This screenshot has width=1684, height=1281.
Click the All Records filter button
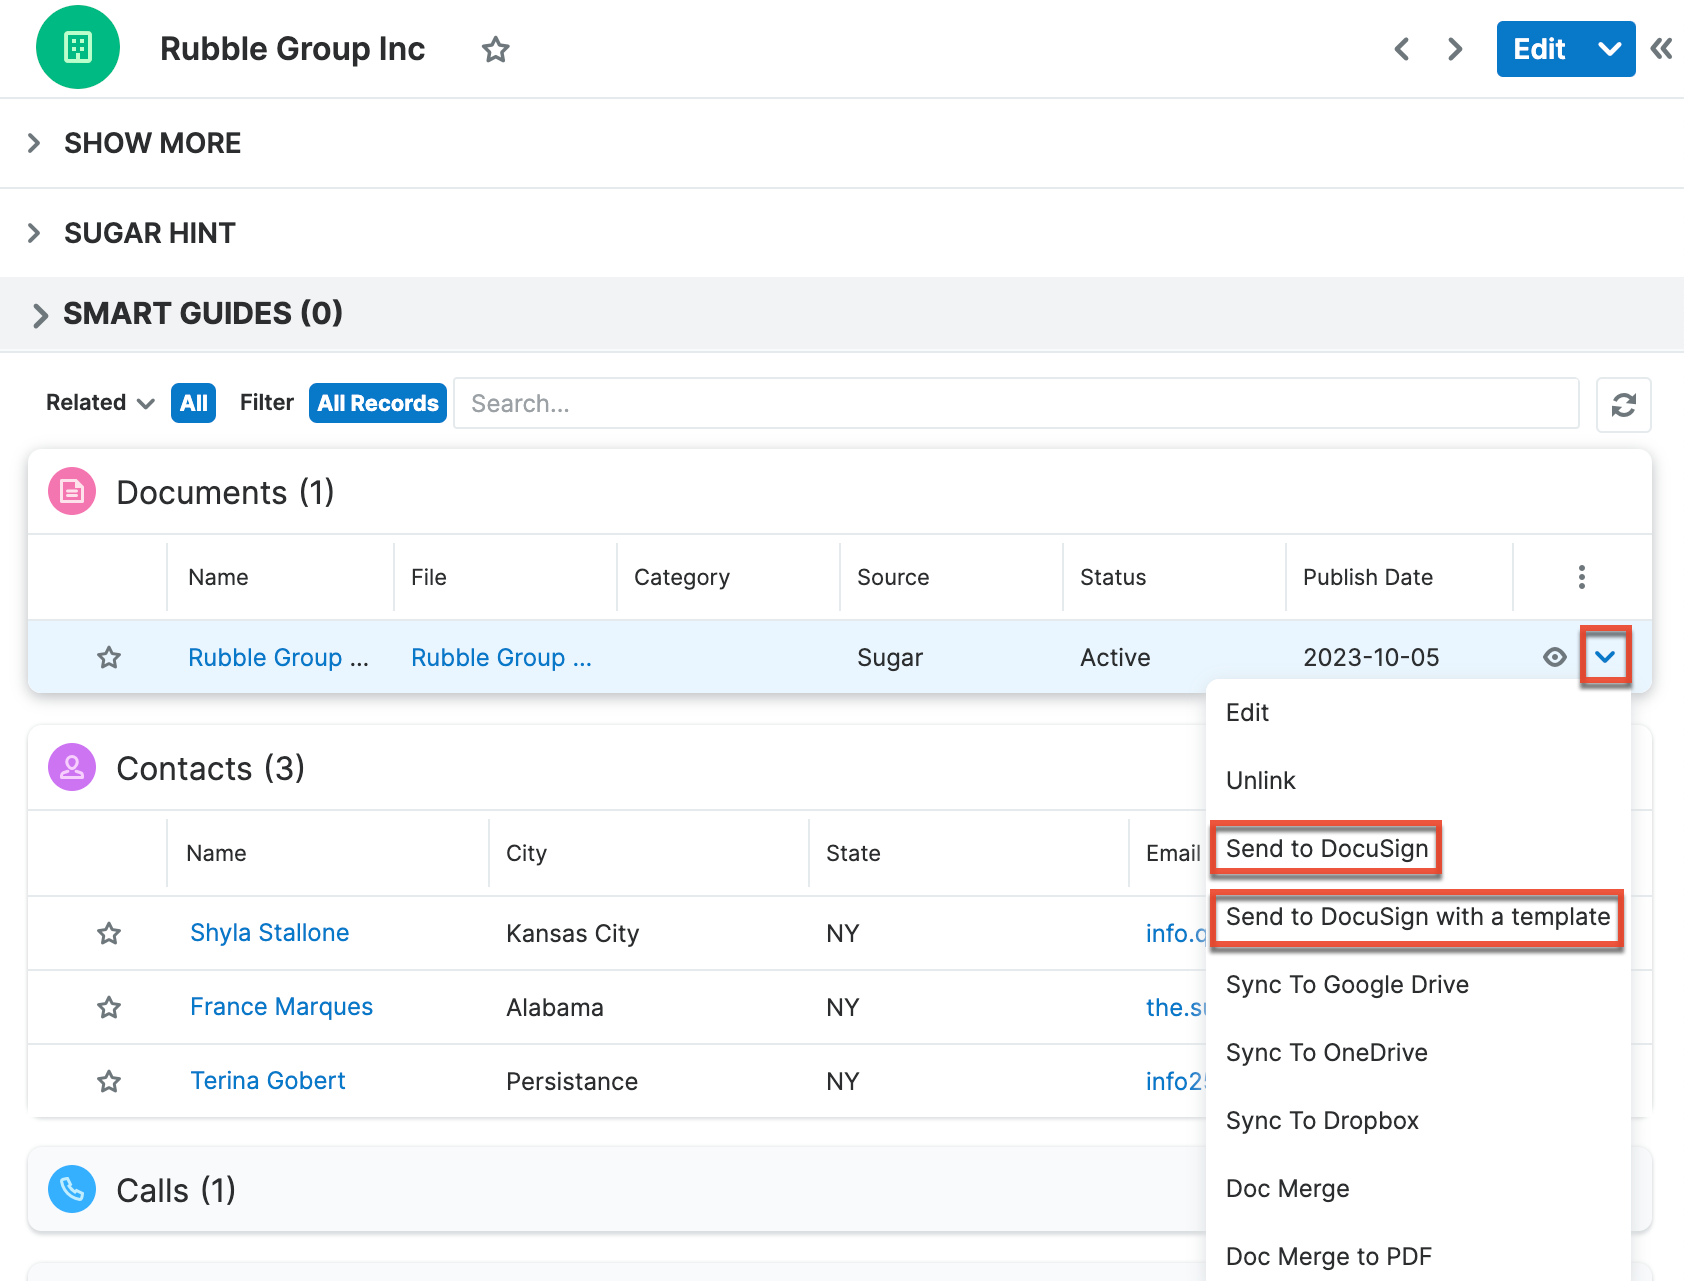click(x=378, y=403)
